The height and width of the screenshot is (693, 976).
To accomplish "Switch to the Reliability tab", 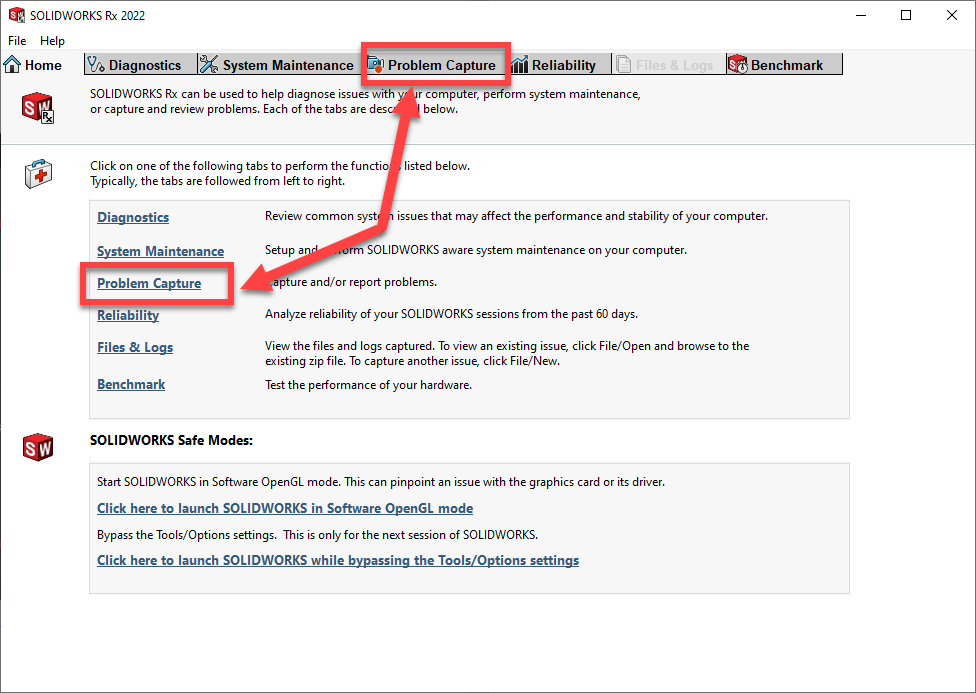I will (563, 65).
